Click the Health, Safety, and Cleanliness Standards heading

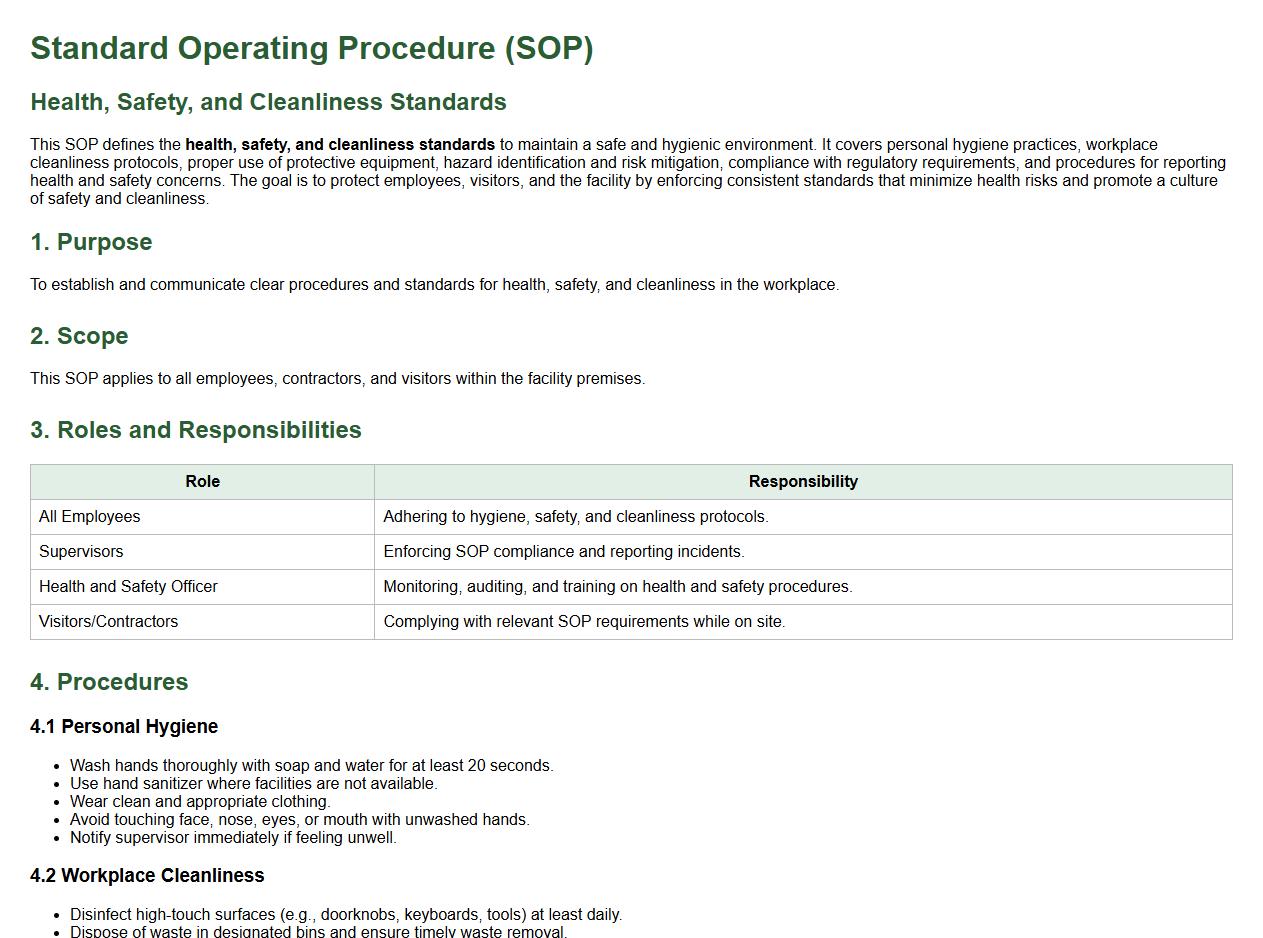pos(268,102)
